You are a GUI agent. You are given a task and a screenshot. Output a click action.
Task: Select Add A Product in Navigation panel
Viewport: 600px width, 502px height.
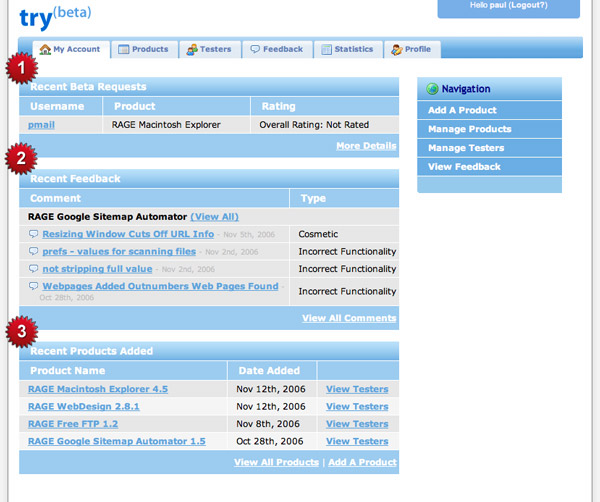(x=489, y=110)
